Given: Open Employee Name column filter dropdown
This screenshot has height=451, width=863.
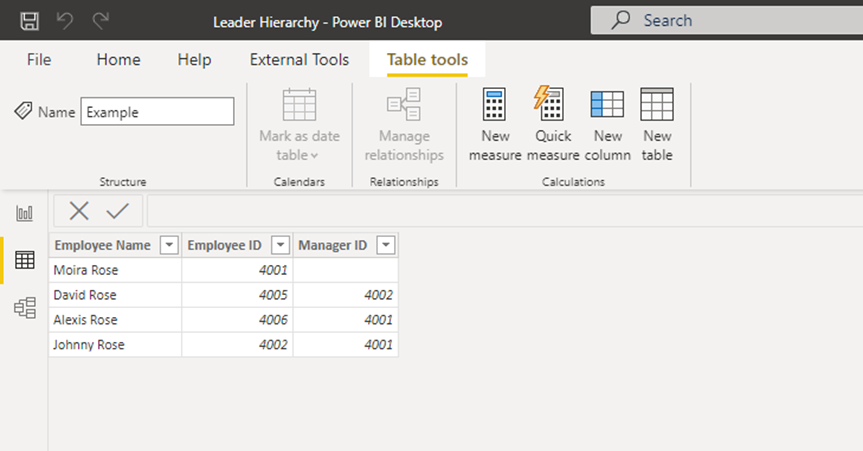Looking at the screenshot, I should [x=169, y=246].
